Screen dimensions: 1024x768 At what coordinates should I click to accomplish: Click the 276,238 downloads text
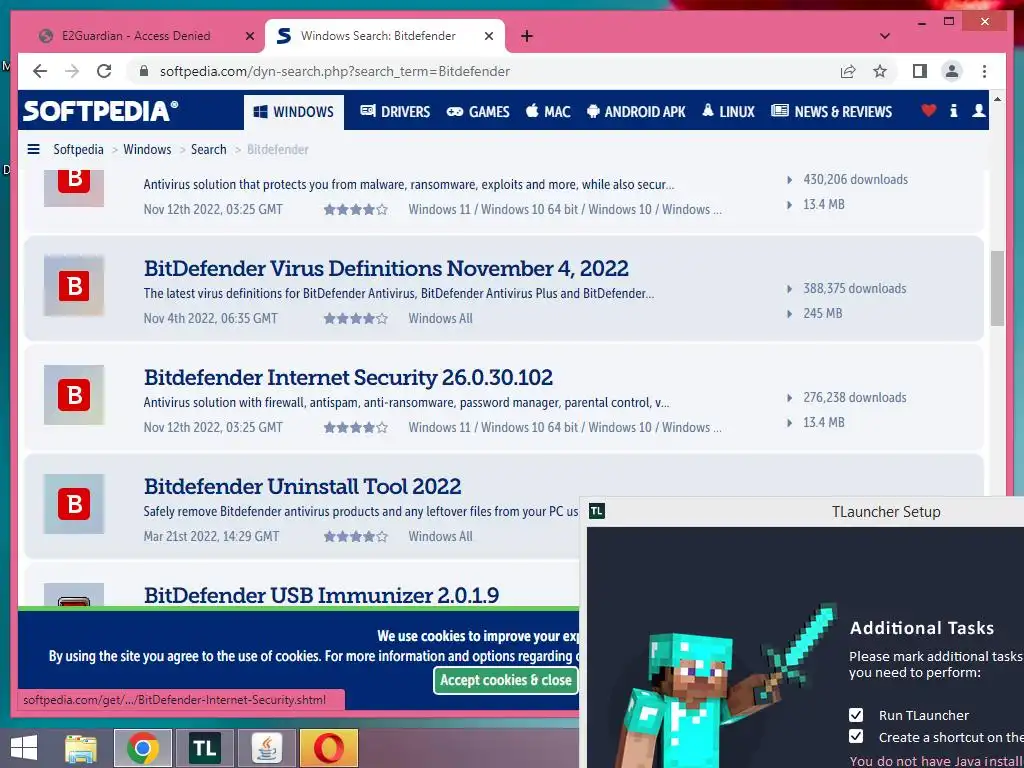854,397
